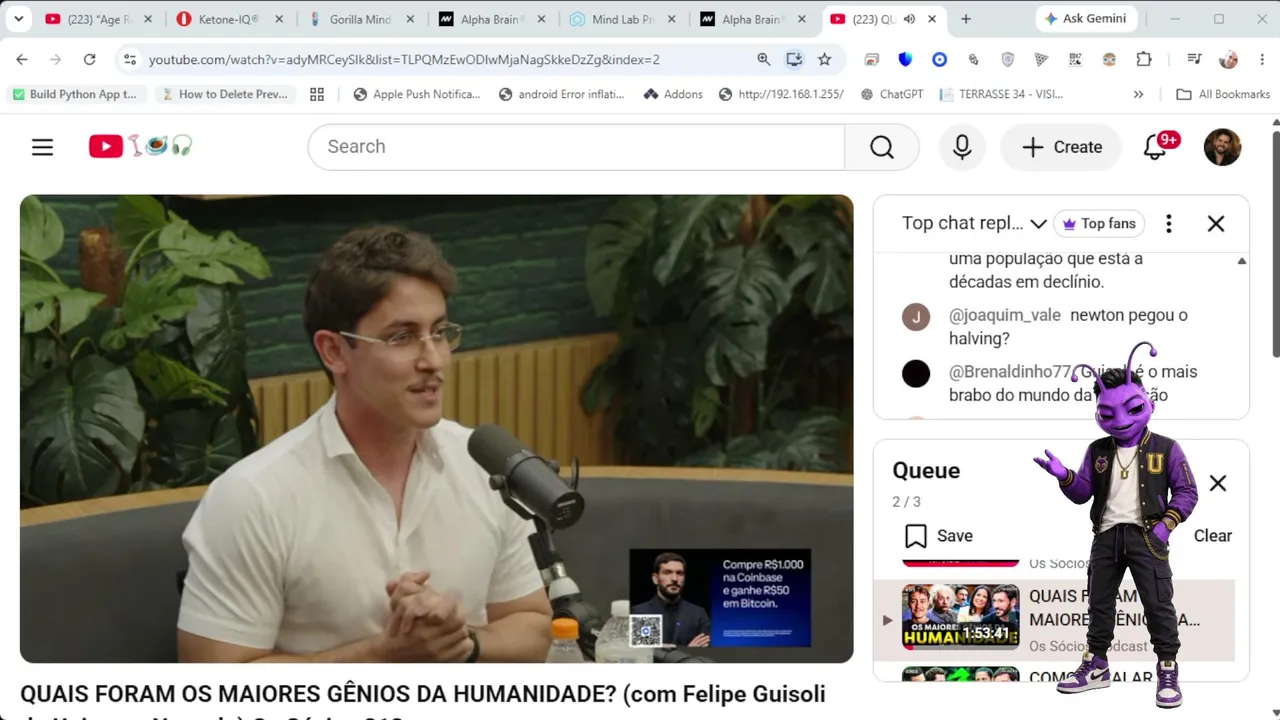Viewport: 1280px width, 720px height.
Task: Save the queue to a playlist
Action: 938,536
